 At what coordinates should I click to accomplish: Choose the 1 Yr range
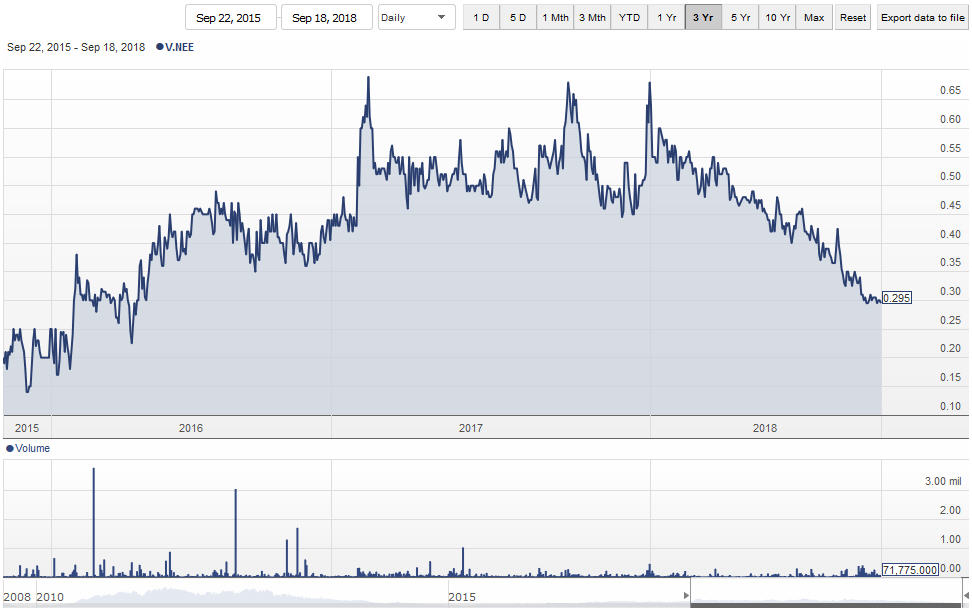tap(666, 17)
